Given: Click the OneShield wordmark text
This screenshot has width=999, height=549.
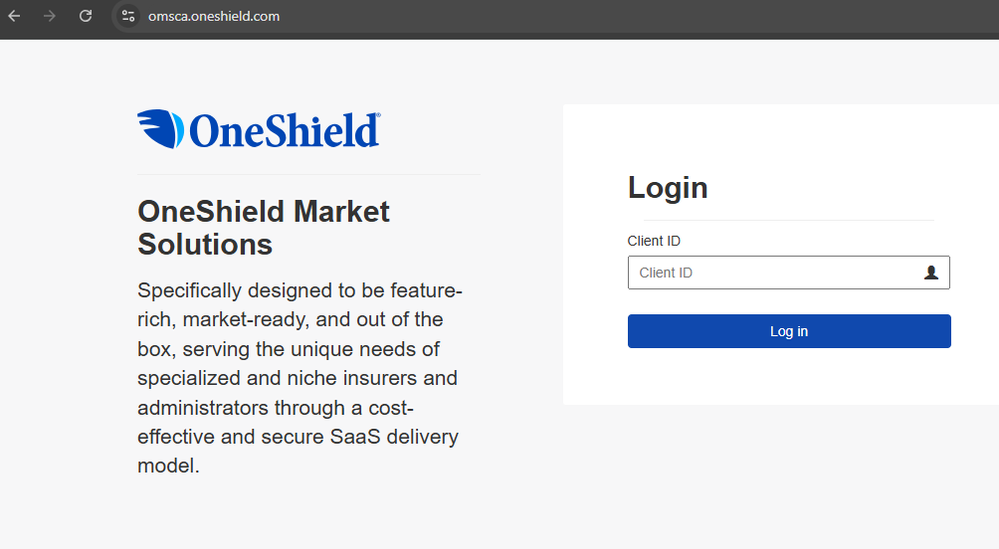Looking at the screenshot, I should [x=283, y=131].
